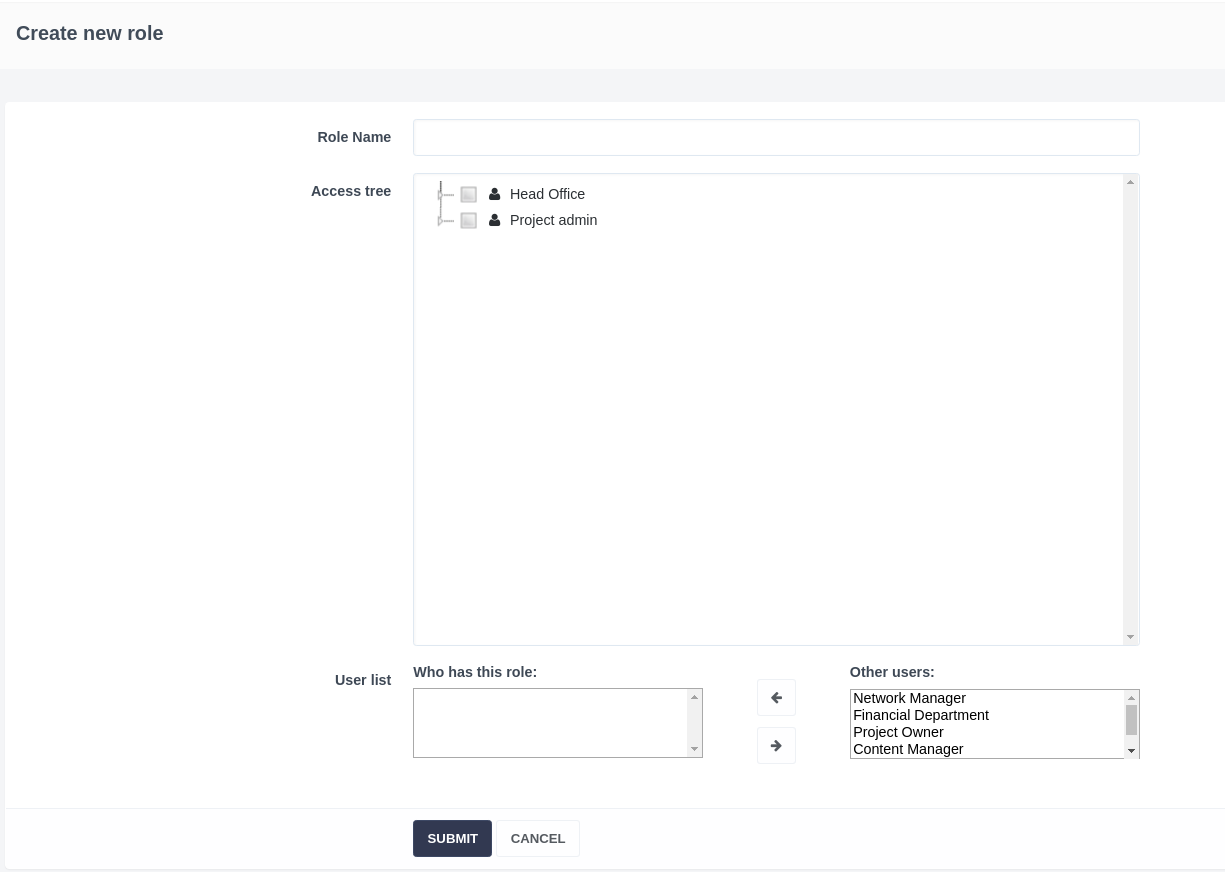
Task: Select Network Manager in Other users
Action: point(909,698)
